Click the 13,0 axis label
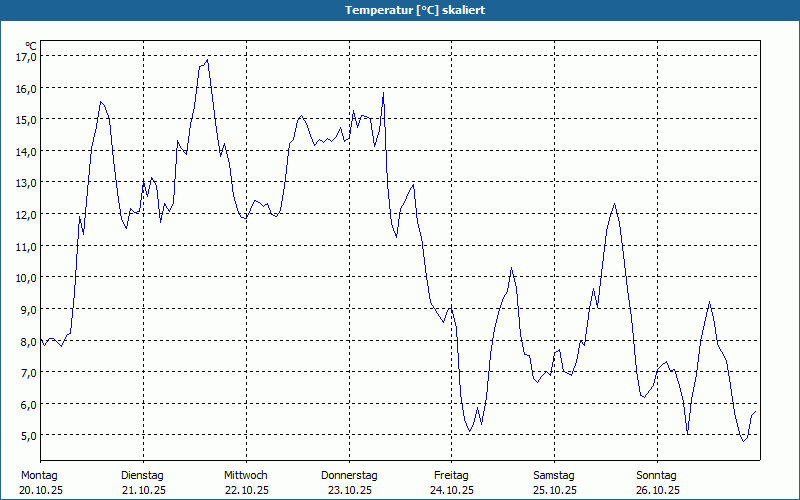The image size is (800, 500). [27, 183]
